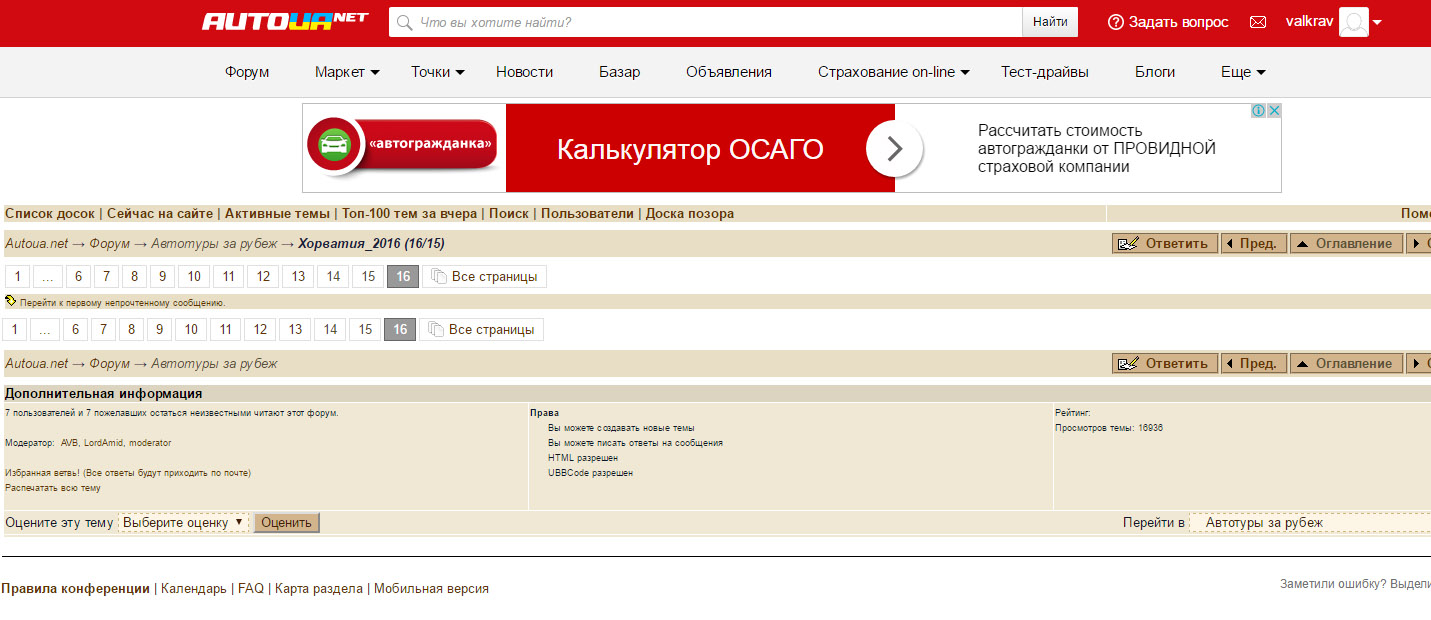Open the Форум menu item
The image size is (1431, 620).
point(247,72)
